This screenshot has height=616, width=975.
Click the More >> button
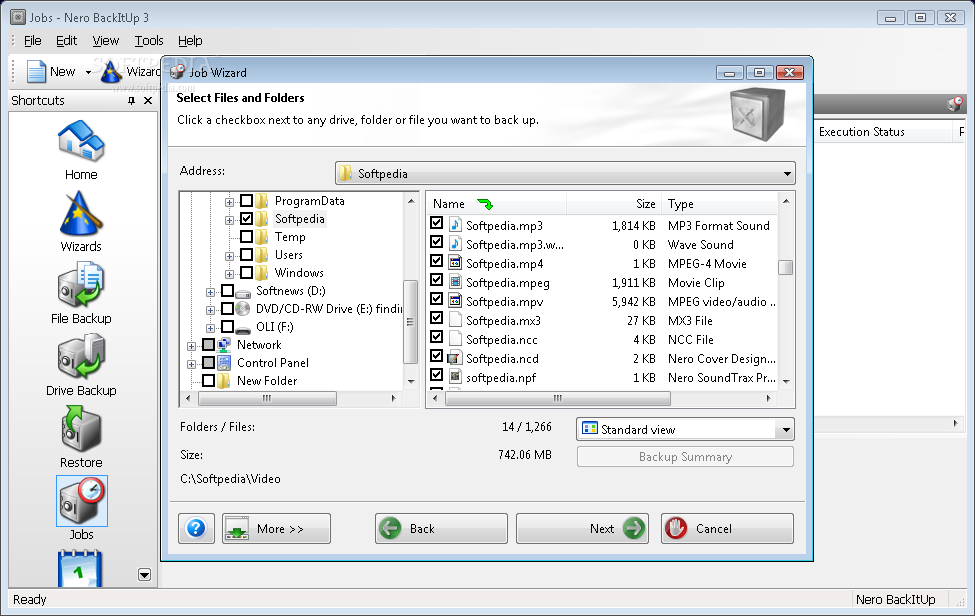pos(277,528)
